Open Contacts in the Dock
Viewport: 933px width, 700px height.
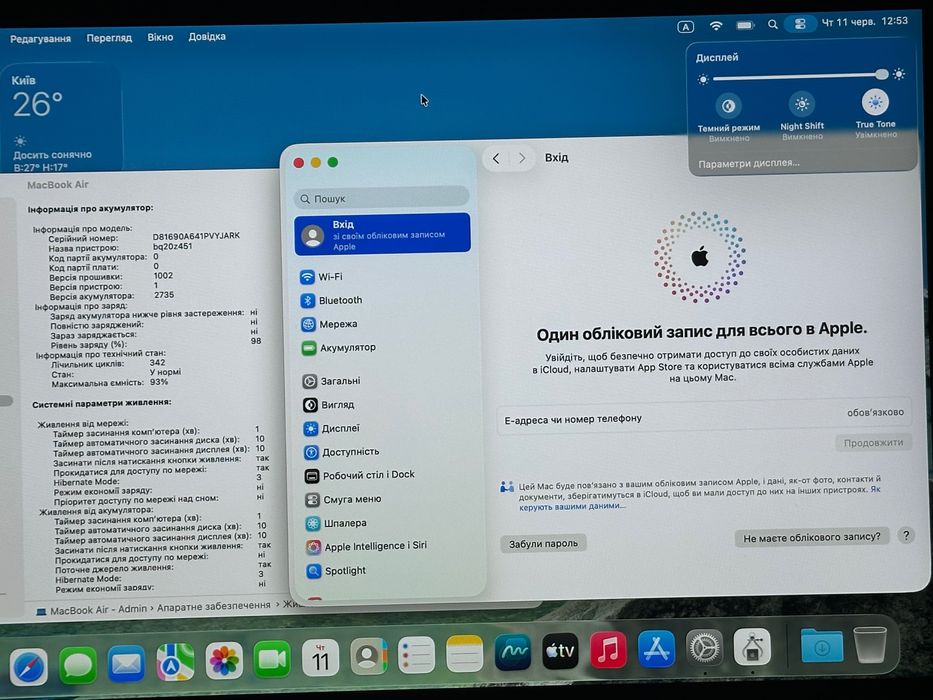(368, 657)
